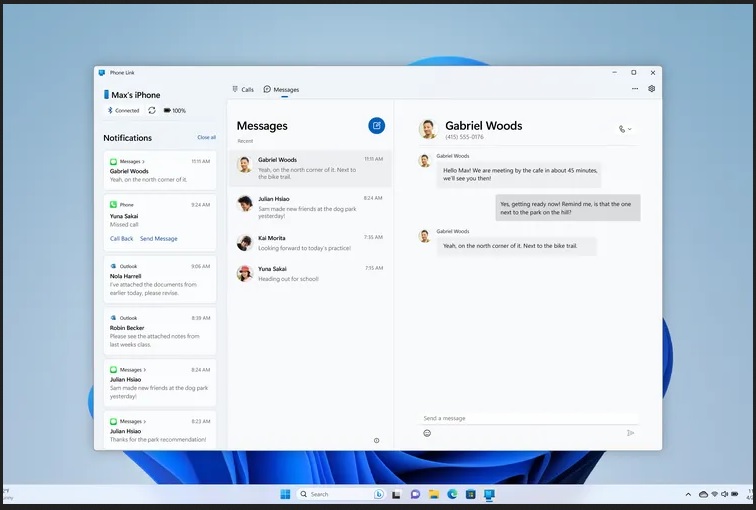Click the Send a message input field
The height and width of the screenshot is (510, 756).
[x=528, y=418]
